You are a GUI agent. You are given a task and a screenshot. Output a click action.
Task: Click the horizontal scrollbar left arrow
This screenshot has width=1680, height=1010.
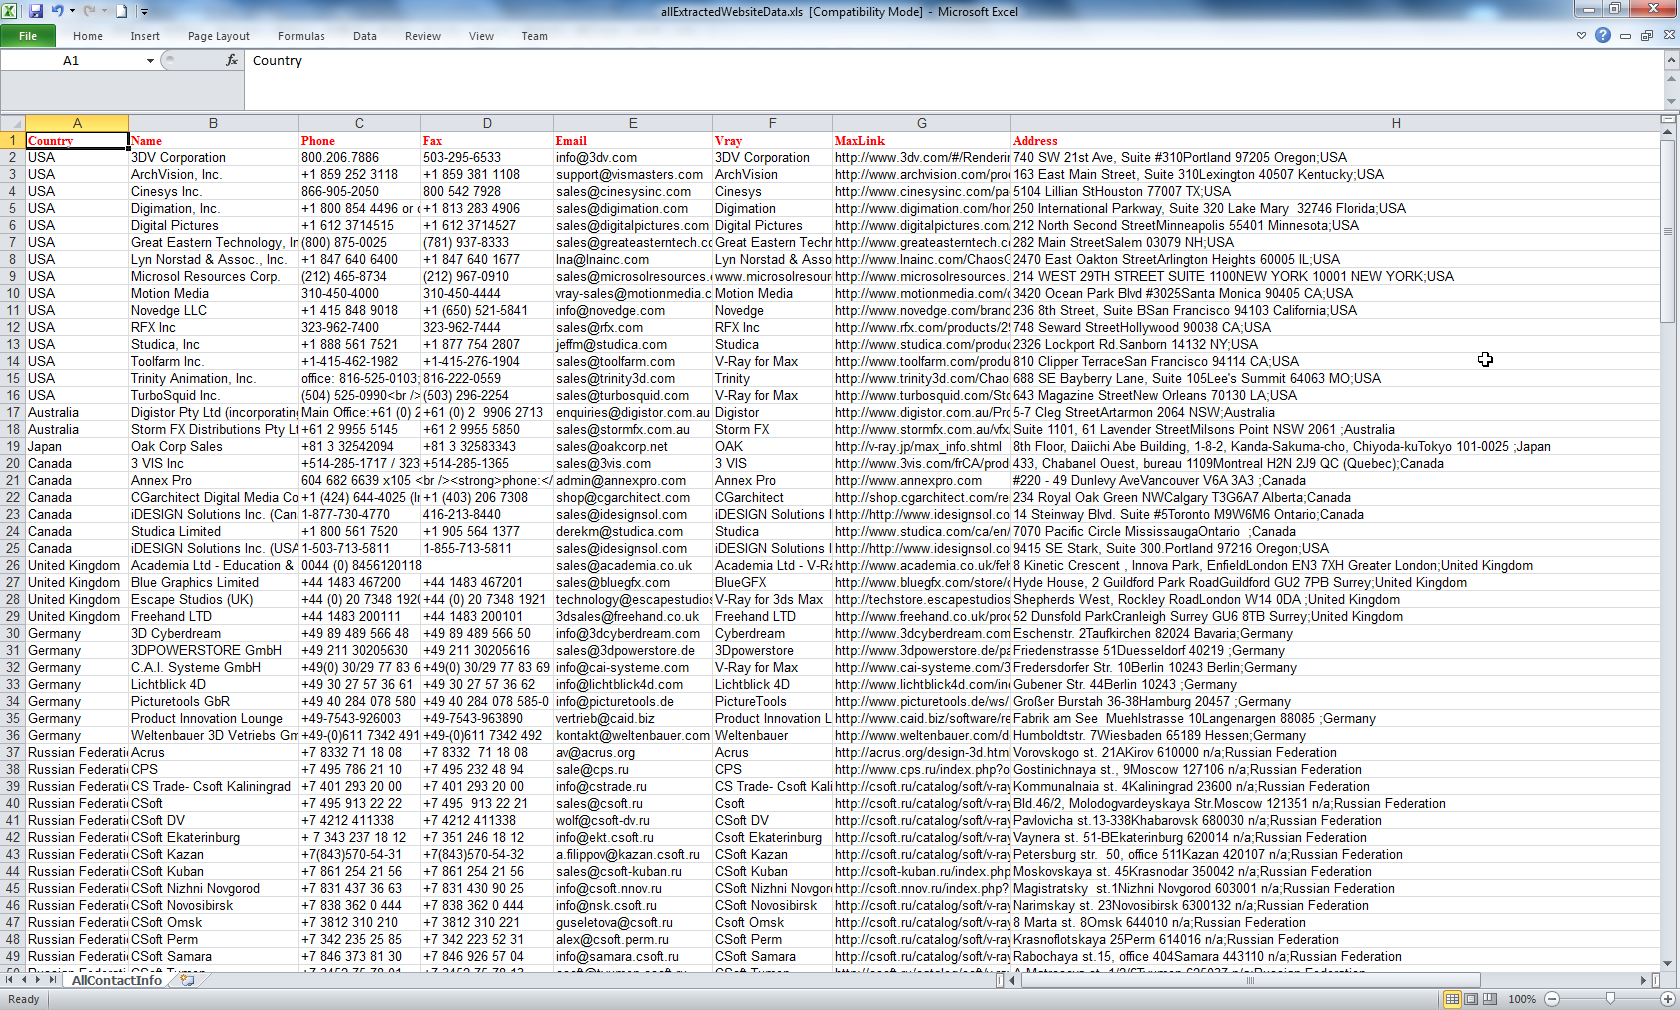(x=1013, y=980)
